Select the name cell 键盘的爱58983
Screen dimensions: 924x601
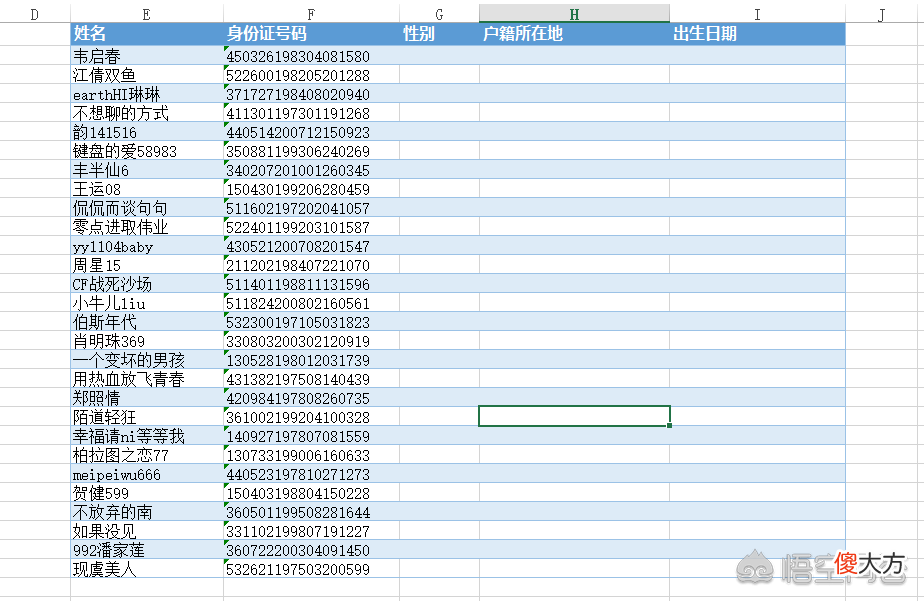pyautogui.click(x=147, y=151)
